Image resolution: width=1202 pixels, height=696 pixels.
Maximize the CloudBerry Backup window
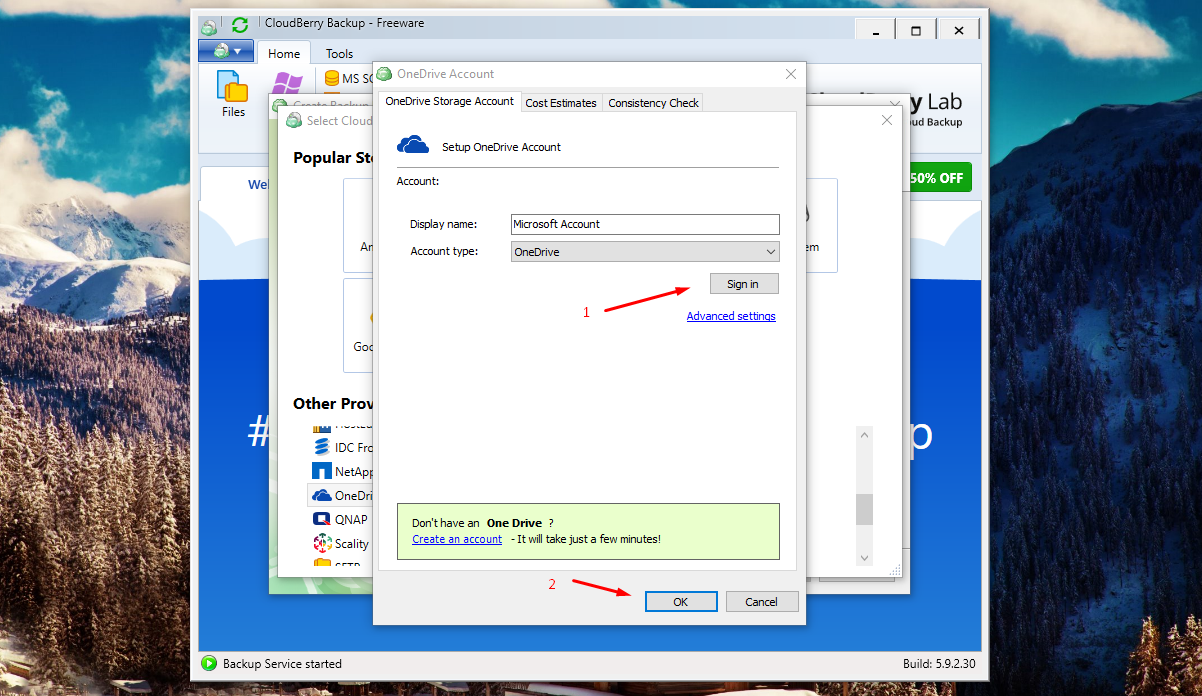pyautogui.click(x=915, y=31)
